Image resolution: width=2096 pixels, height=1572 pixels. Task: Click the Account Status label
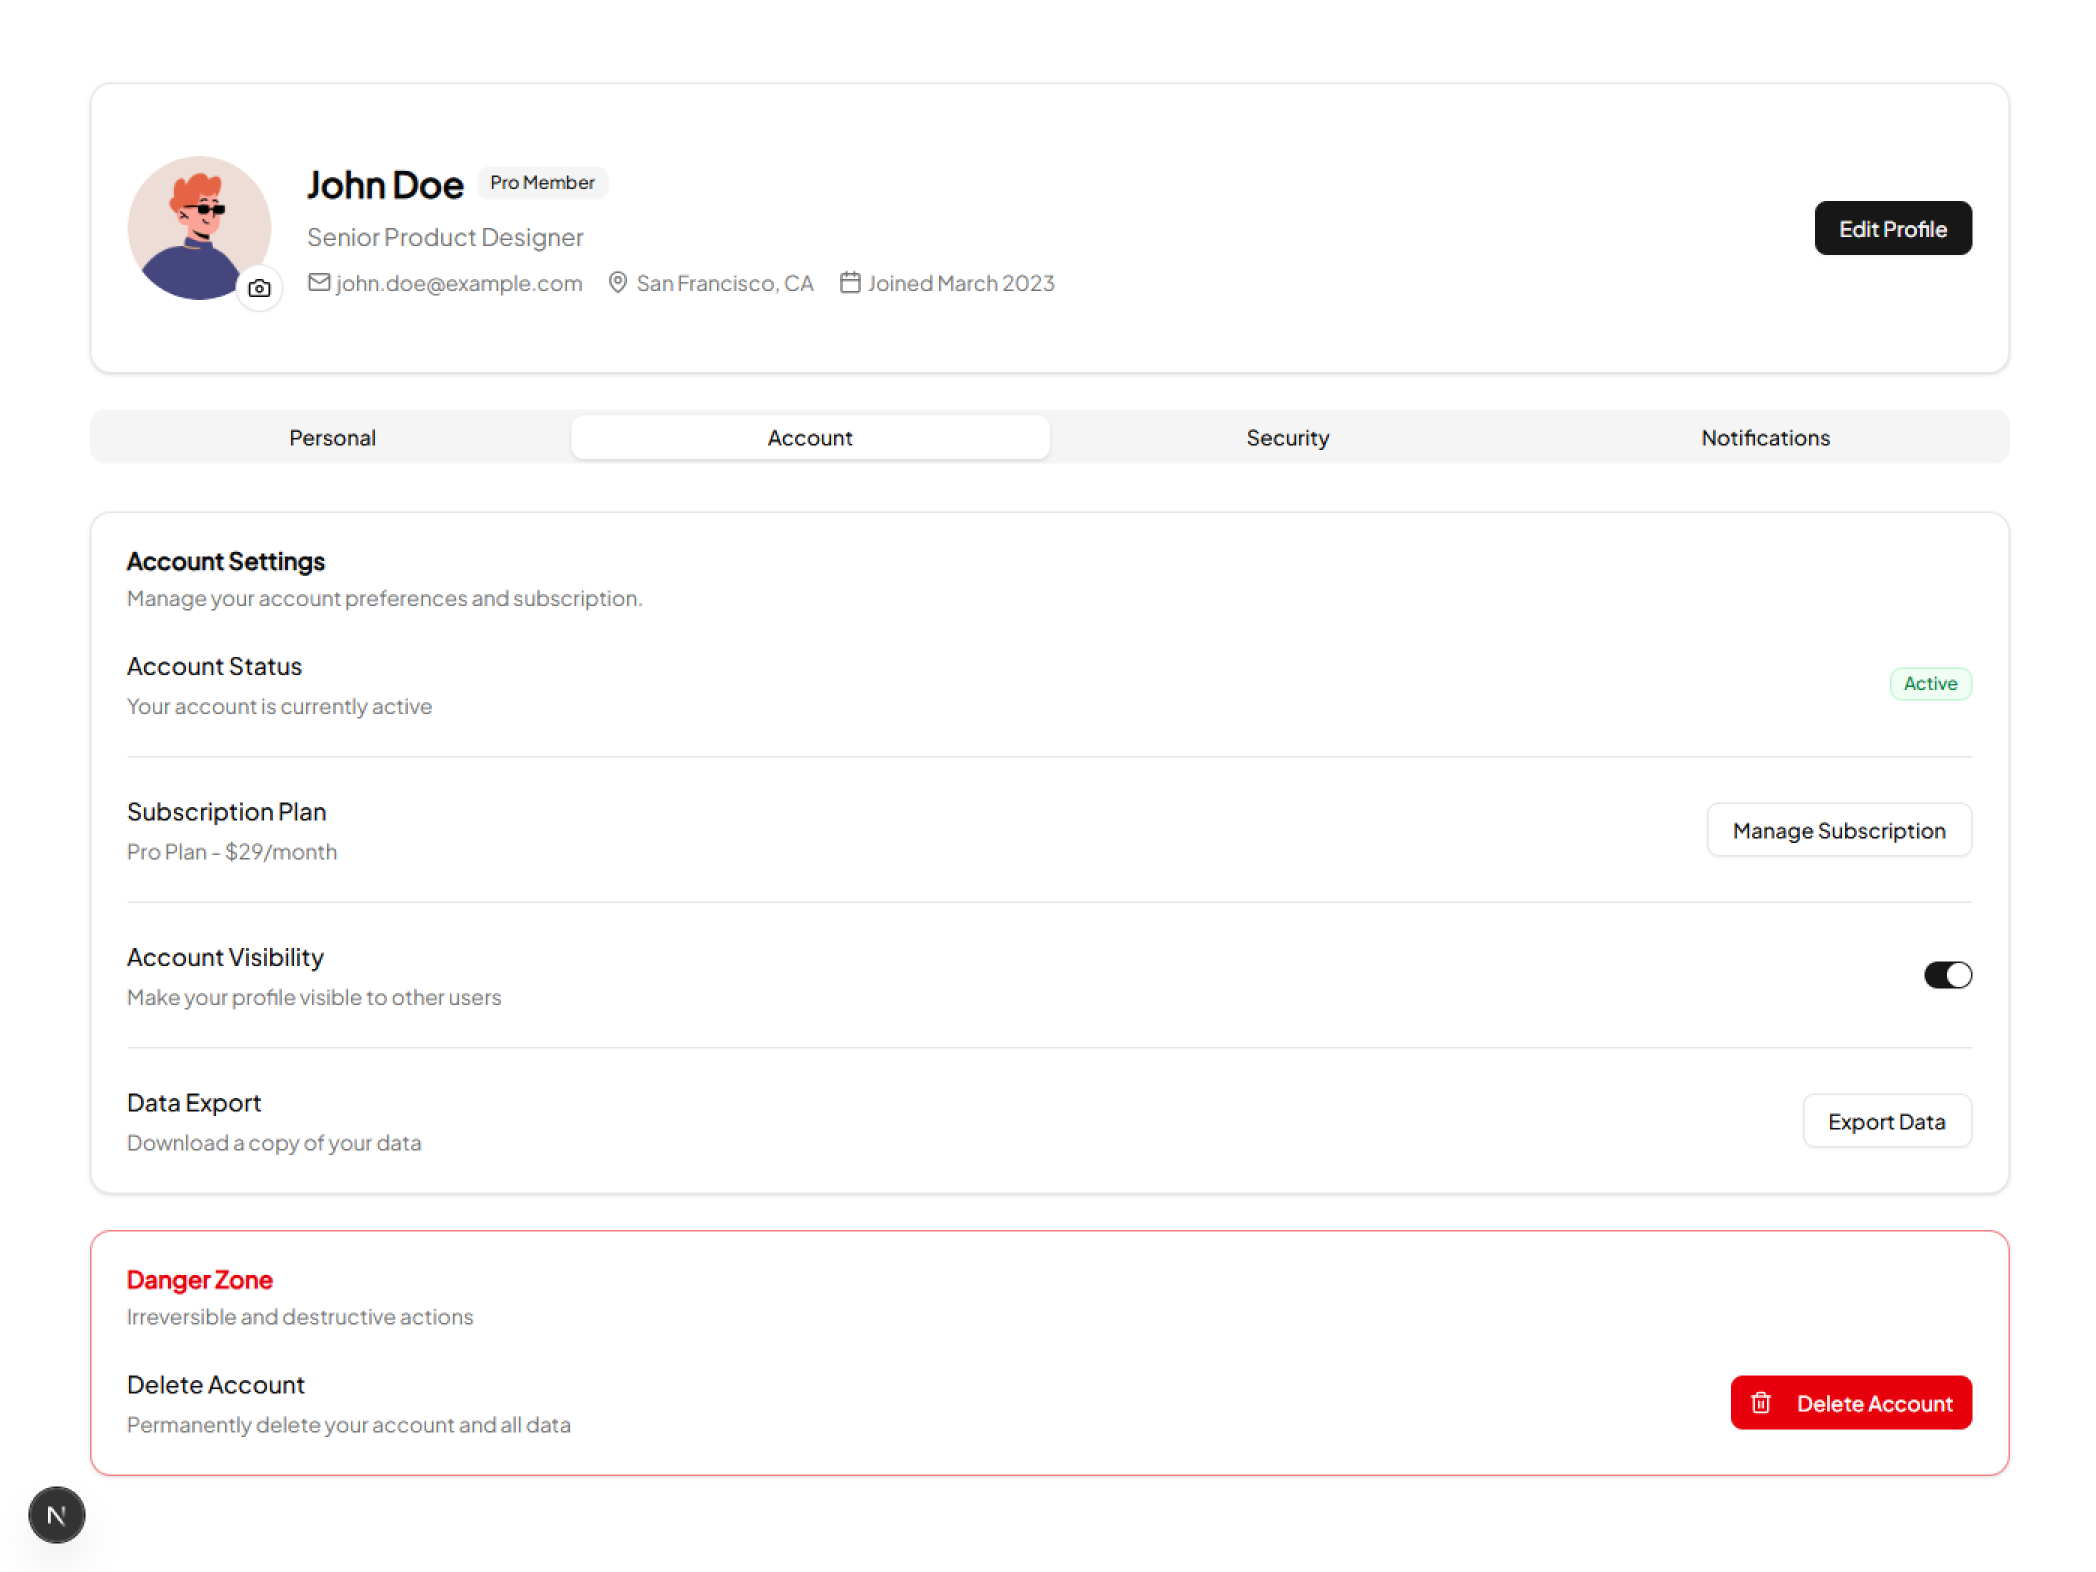[x=214, y=667]
